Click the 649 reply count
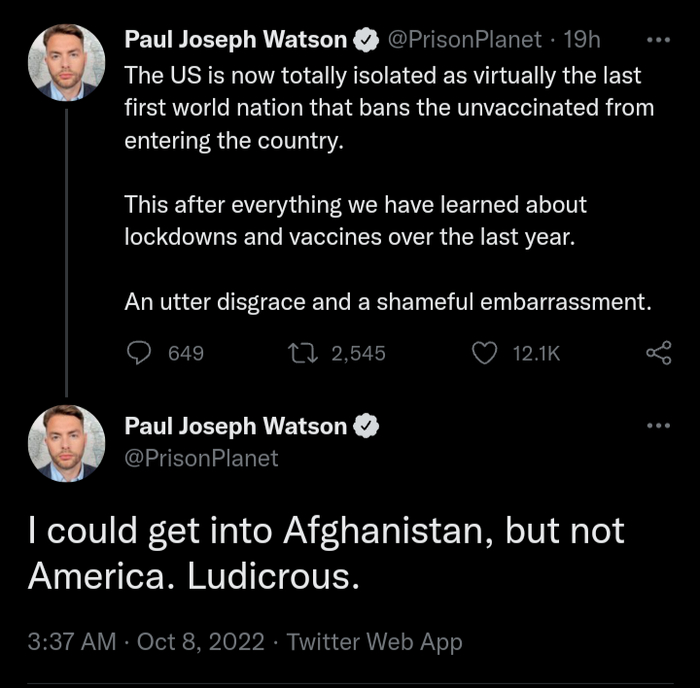Image resolution: width=700 pixels, height=688 pixels. [186, 353]
